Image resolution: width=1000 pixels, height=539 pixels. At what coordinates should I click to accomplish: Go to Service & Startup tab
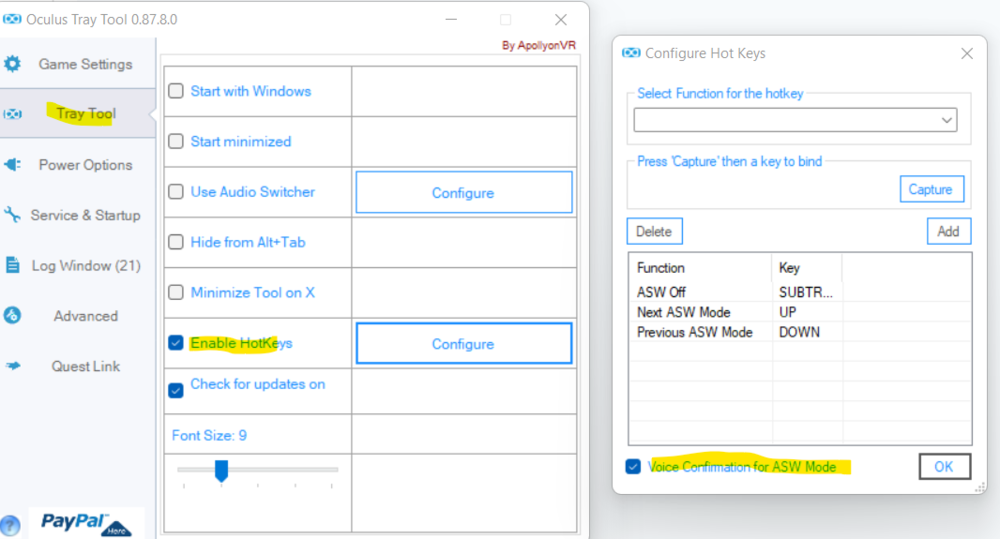coord(78,215)
